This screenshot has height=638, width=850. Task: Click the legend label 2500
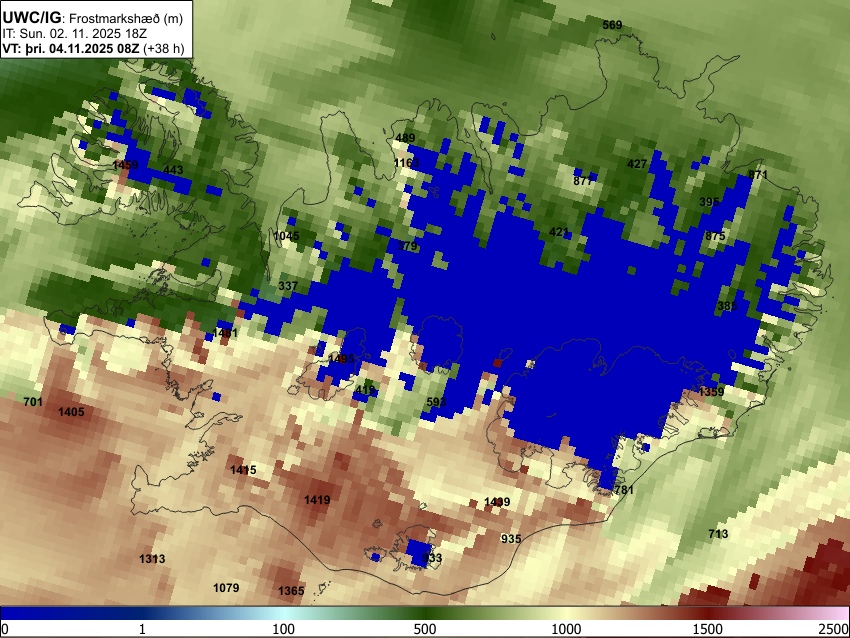(x=834, y=629)
